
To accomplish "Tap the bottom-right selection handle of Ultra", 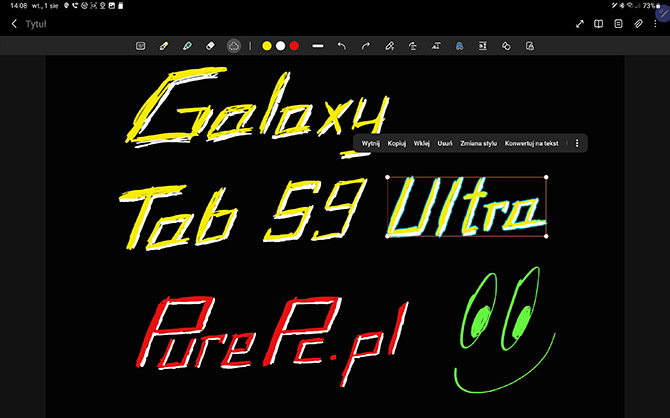I will coord(546,236).
